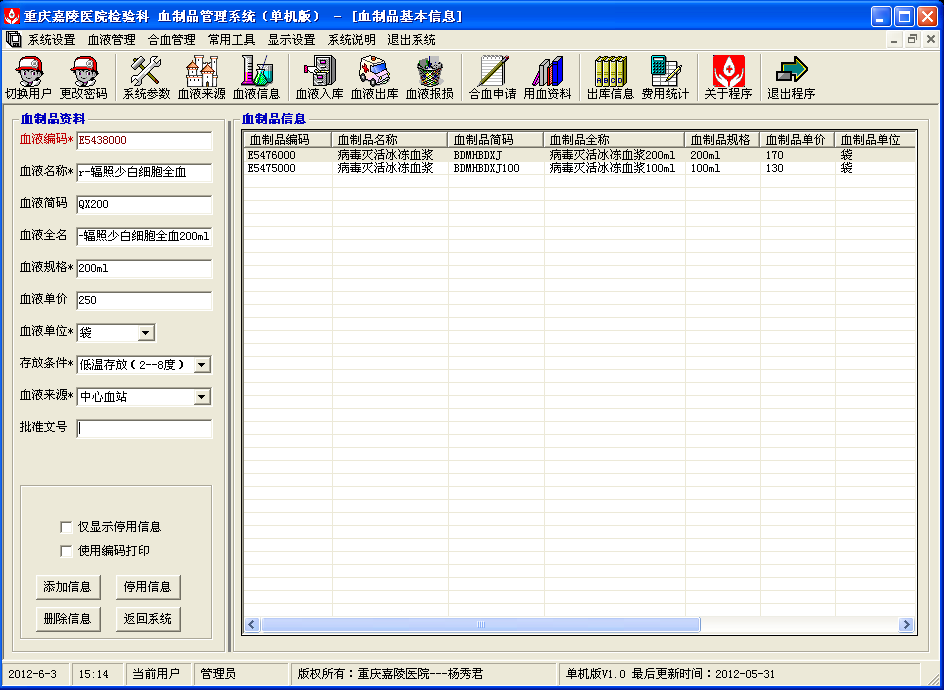Click the 血液入库 toolbar icon

click(320, 78)
